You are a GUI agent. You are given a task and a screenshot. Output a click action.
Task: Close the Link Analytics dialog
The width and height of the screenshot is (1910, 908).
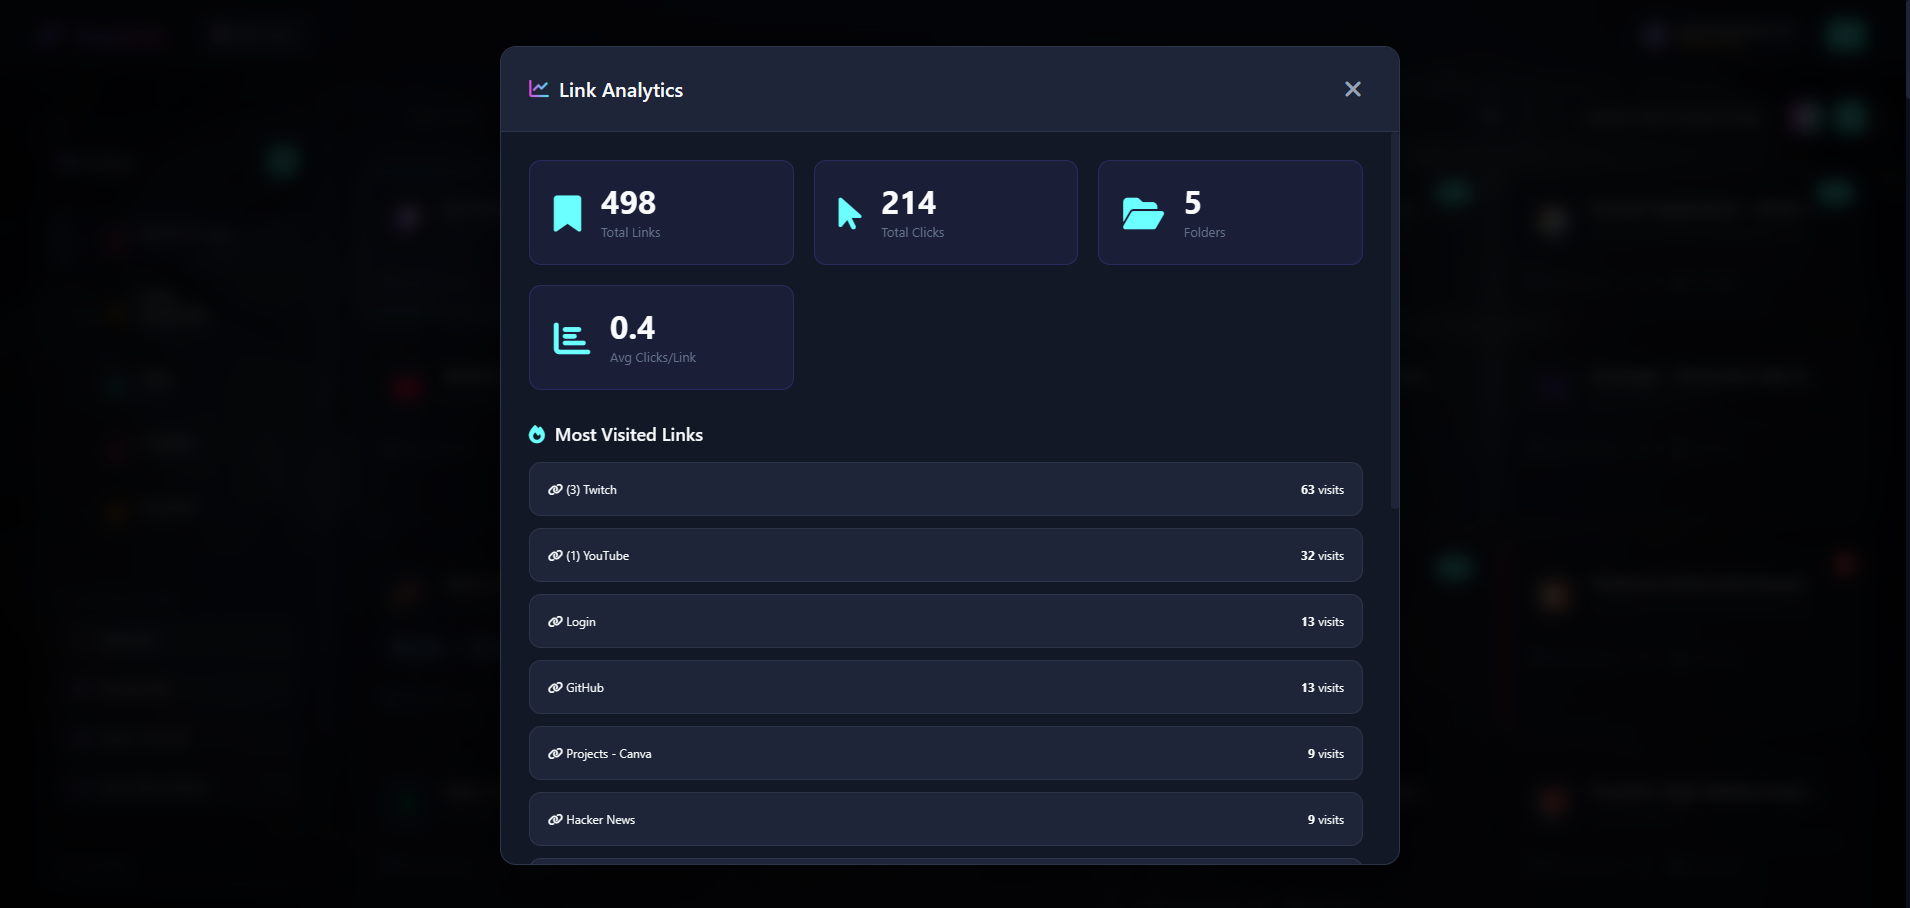(1352, 89)
